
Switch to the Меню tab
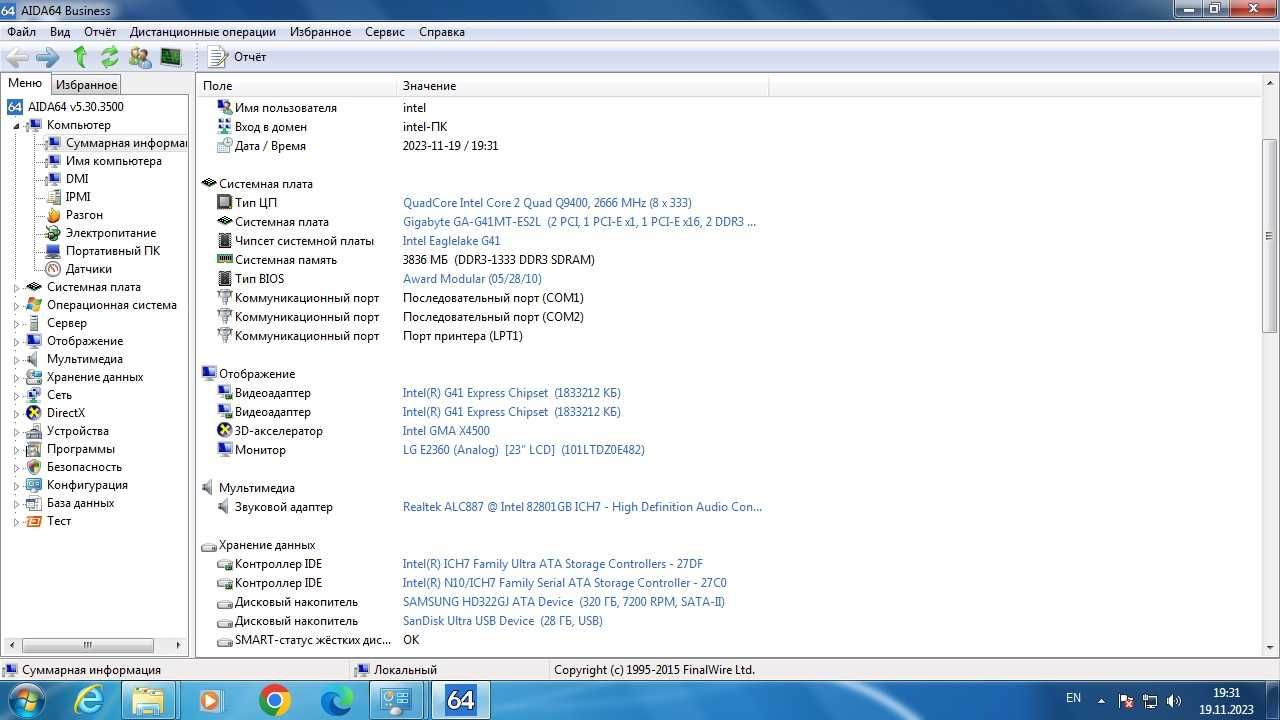[25, 84]
